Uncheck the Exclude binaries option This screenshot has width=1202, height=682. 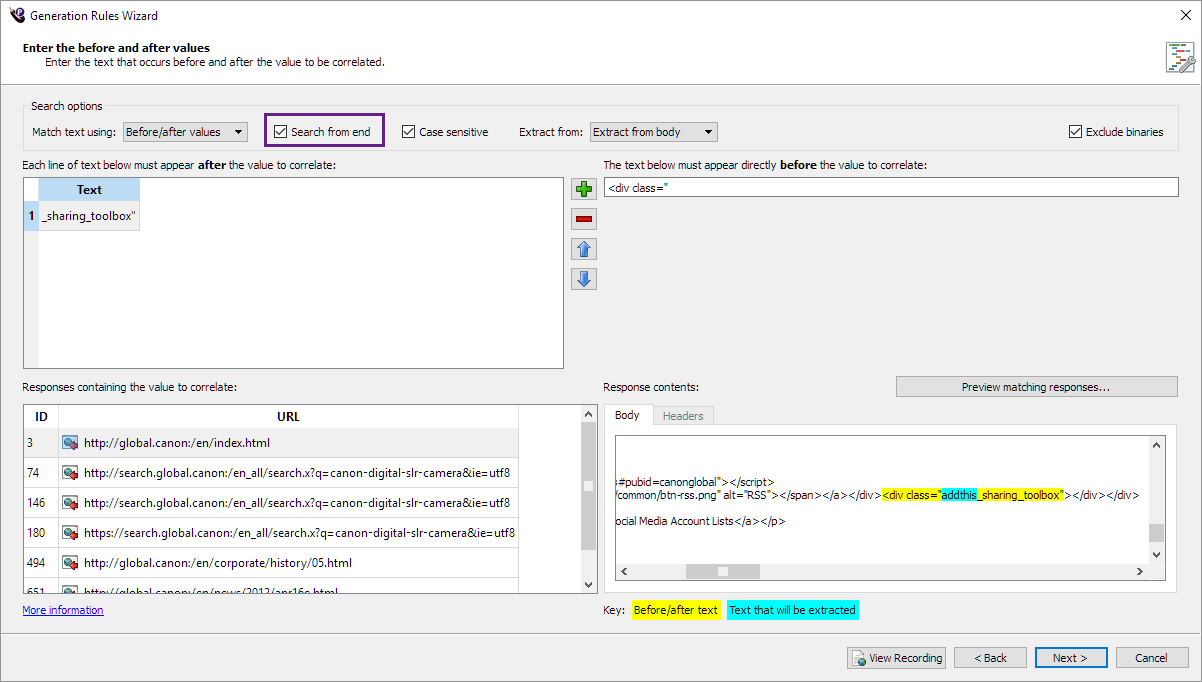coord(1075,132)
